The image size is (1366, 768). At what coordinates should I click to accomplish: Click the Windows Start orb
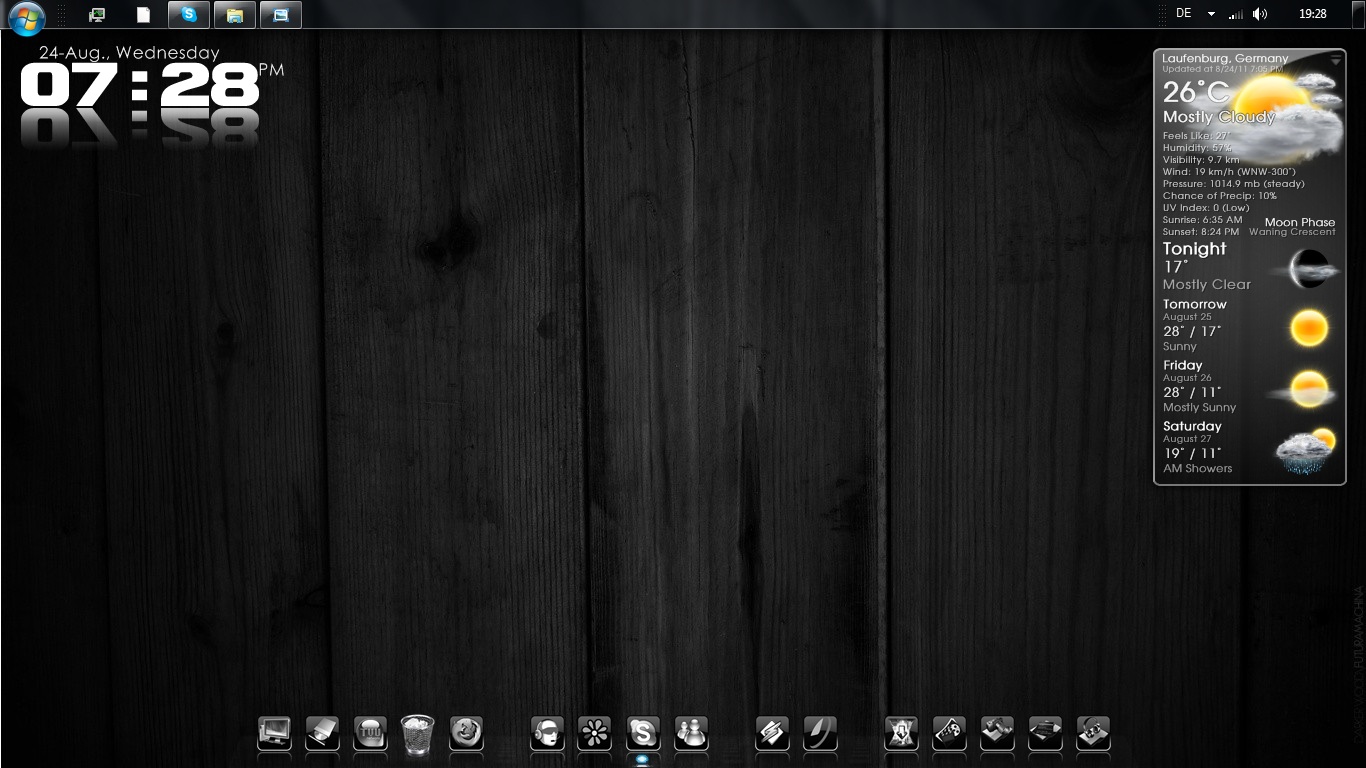(x=27, y=15)
